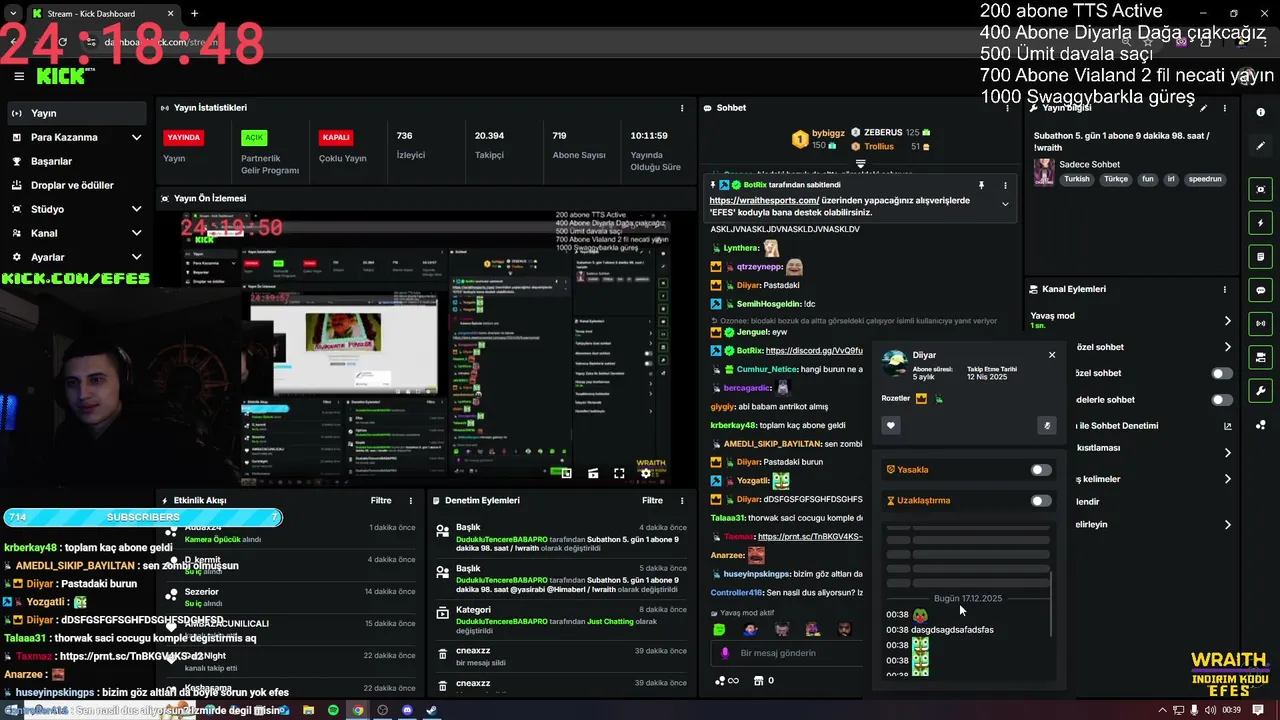Toggle the activity feed lightning icon in right toolbar

click(x=1261, y=223)
